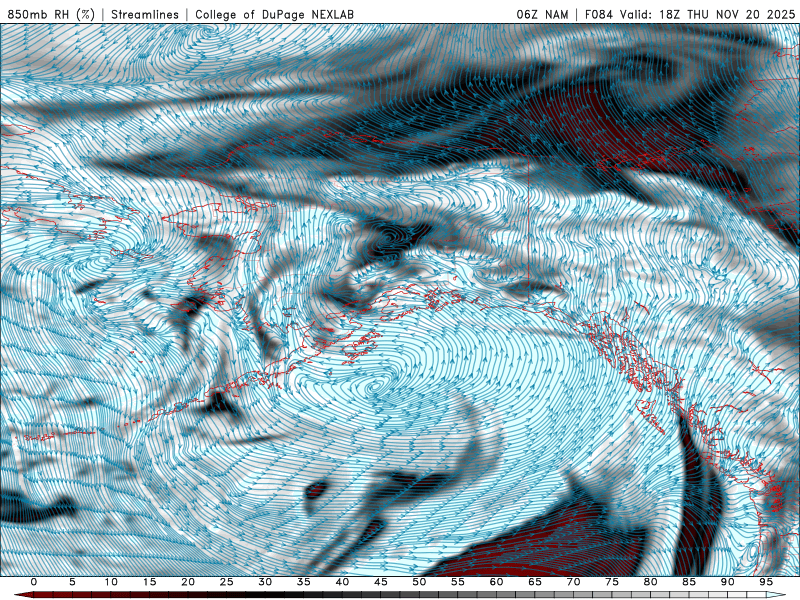Click the "F084" forecast hour text

(598, 14)
